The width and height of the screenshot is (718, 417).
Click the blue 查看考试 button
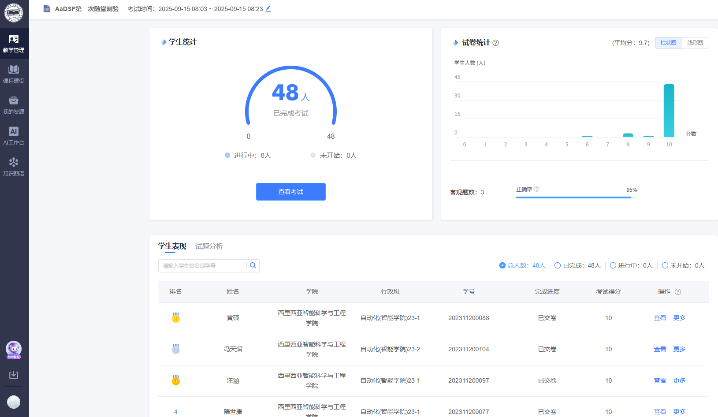click(290, 191)
